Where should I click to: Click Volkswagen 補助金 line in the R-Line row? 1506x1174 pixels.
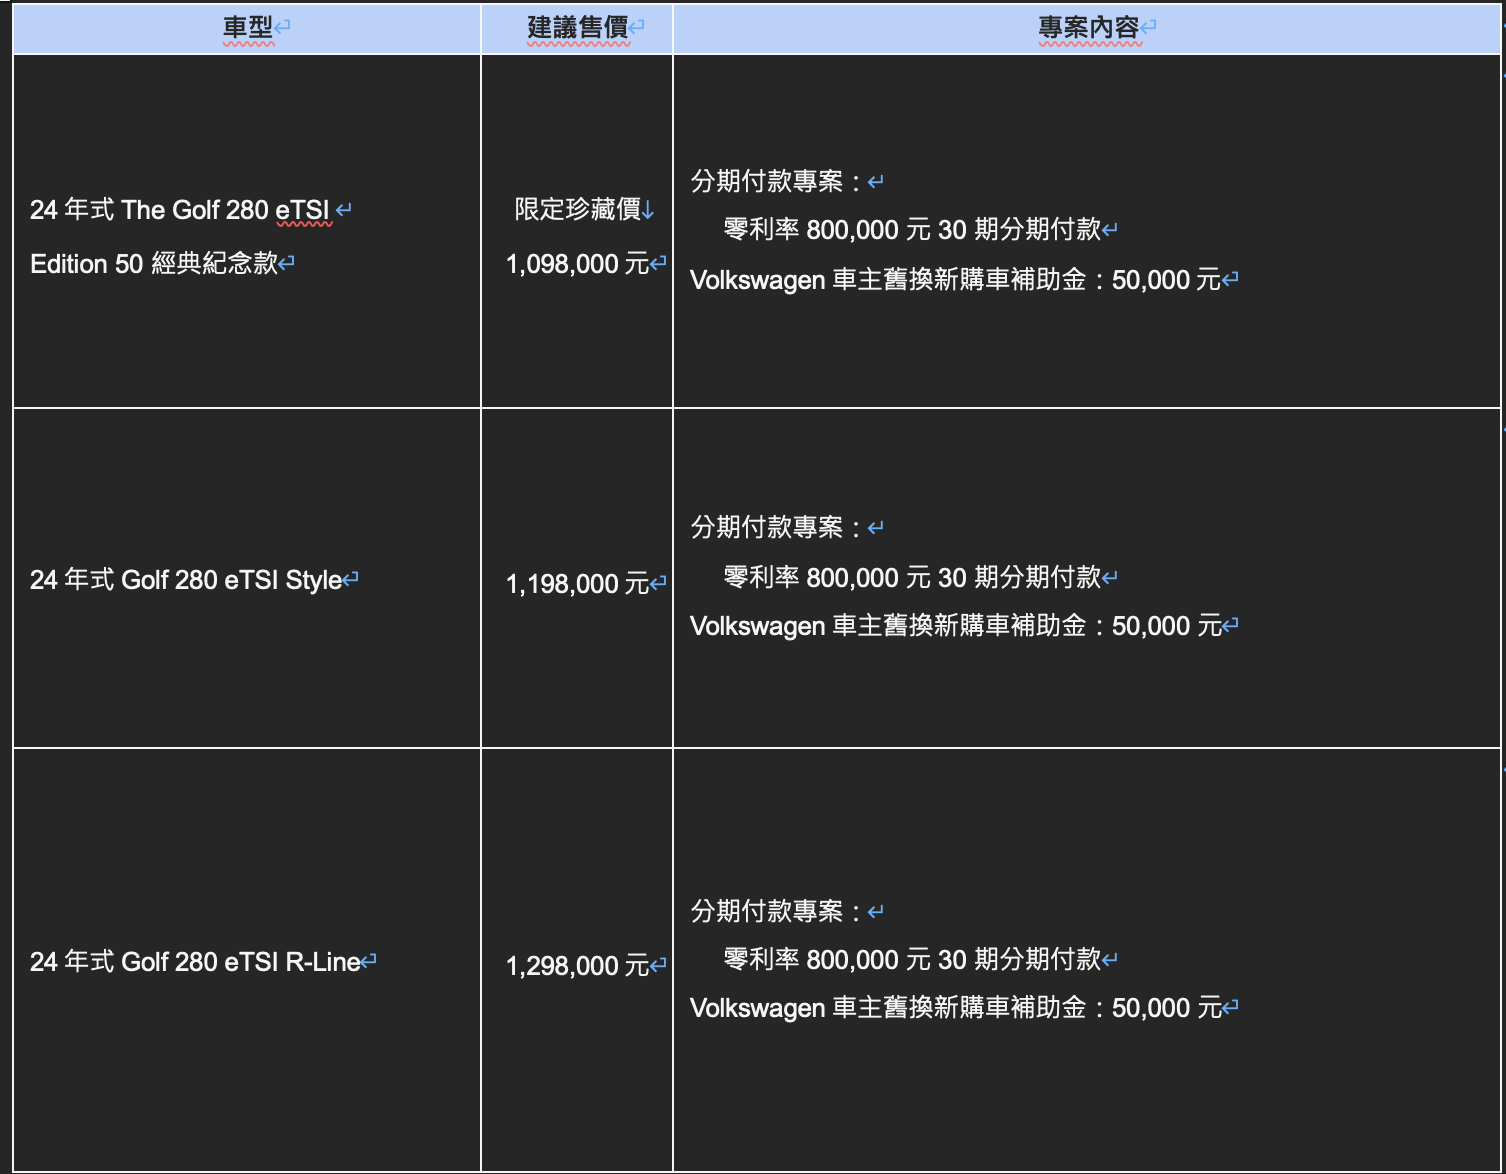coord(955,1008)
